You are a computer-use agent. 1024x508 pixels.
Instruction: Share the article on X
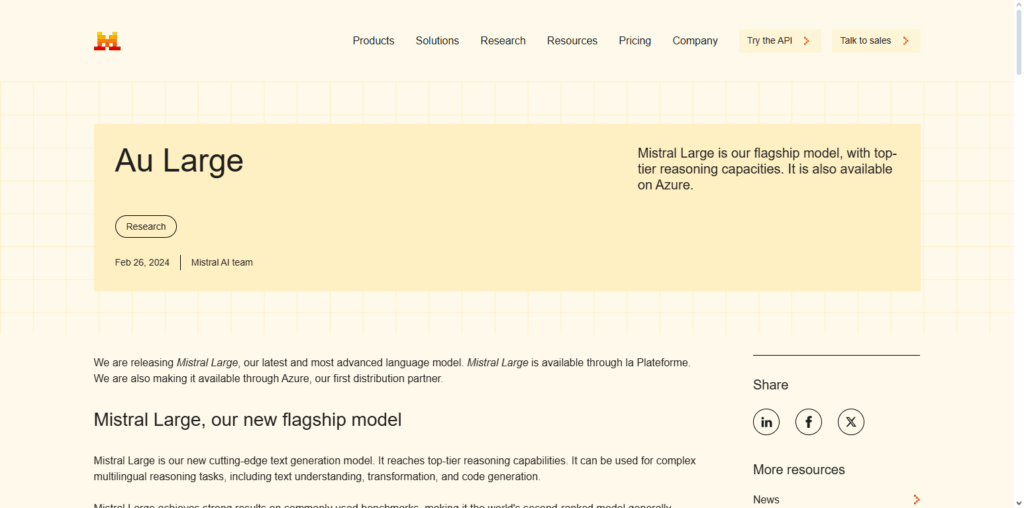click(x=851, y=422)
